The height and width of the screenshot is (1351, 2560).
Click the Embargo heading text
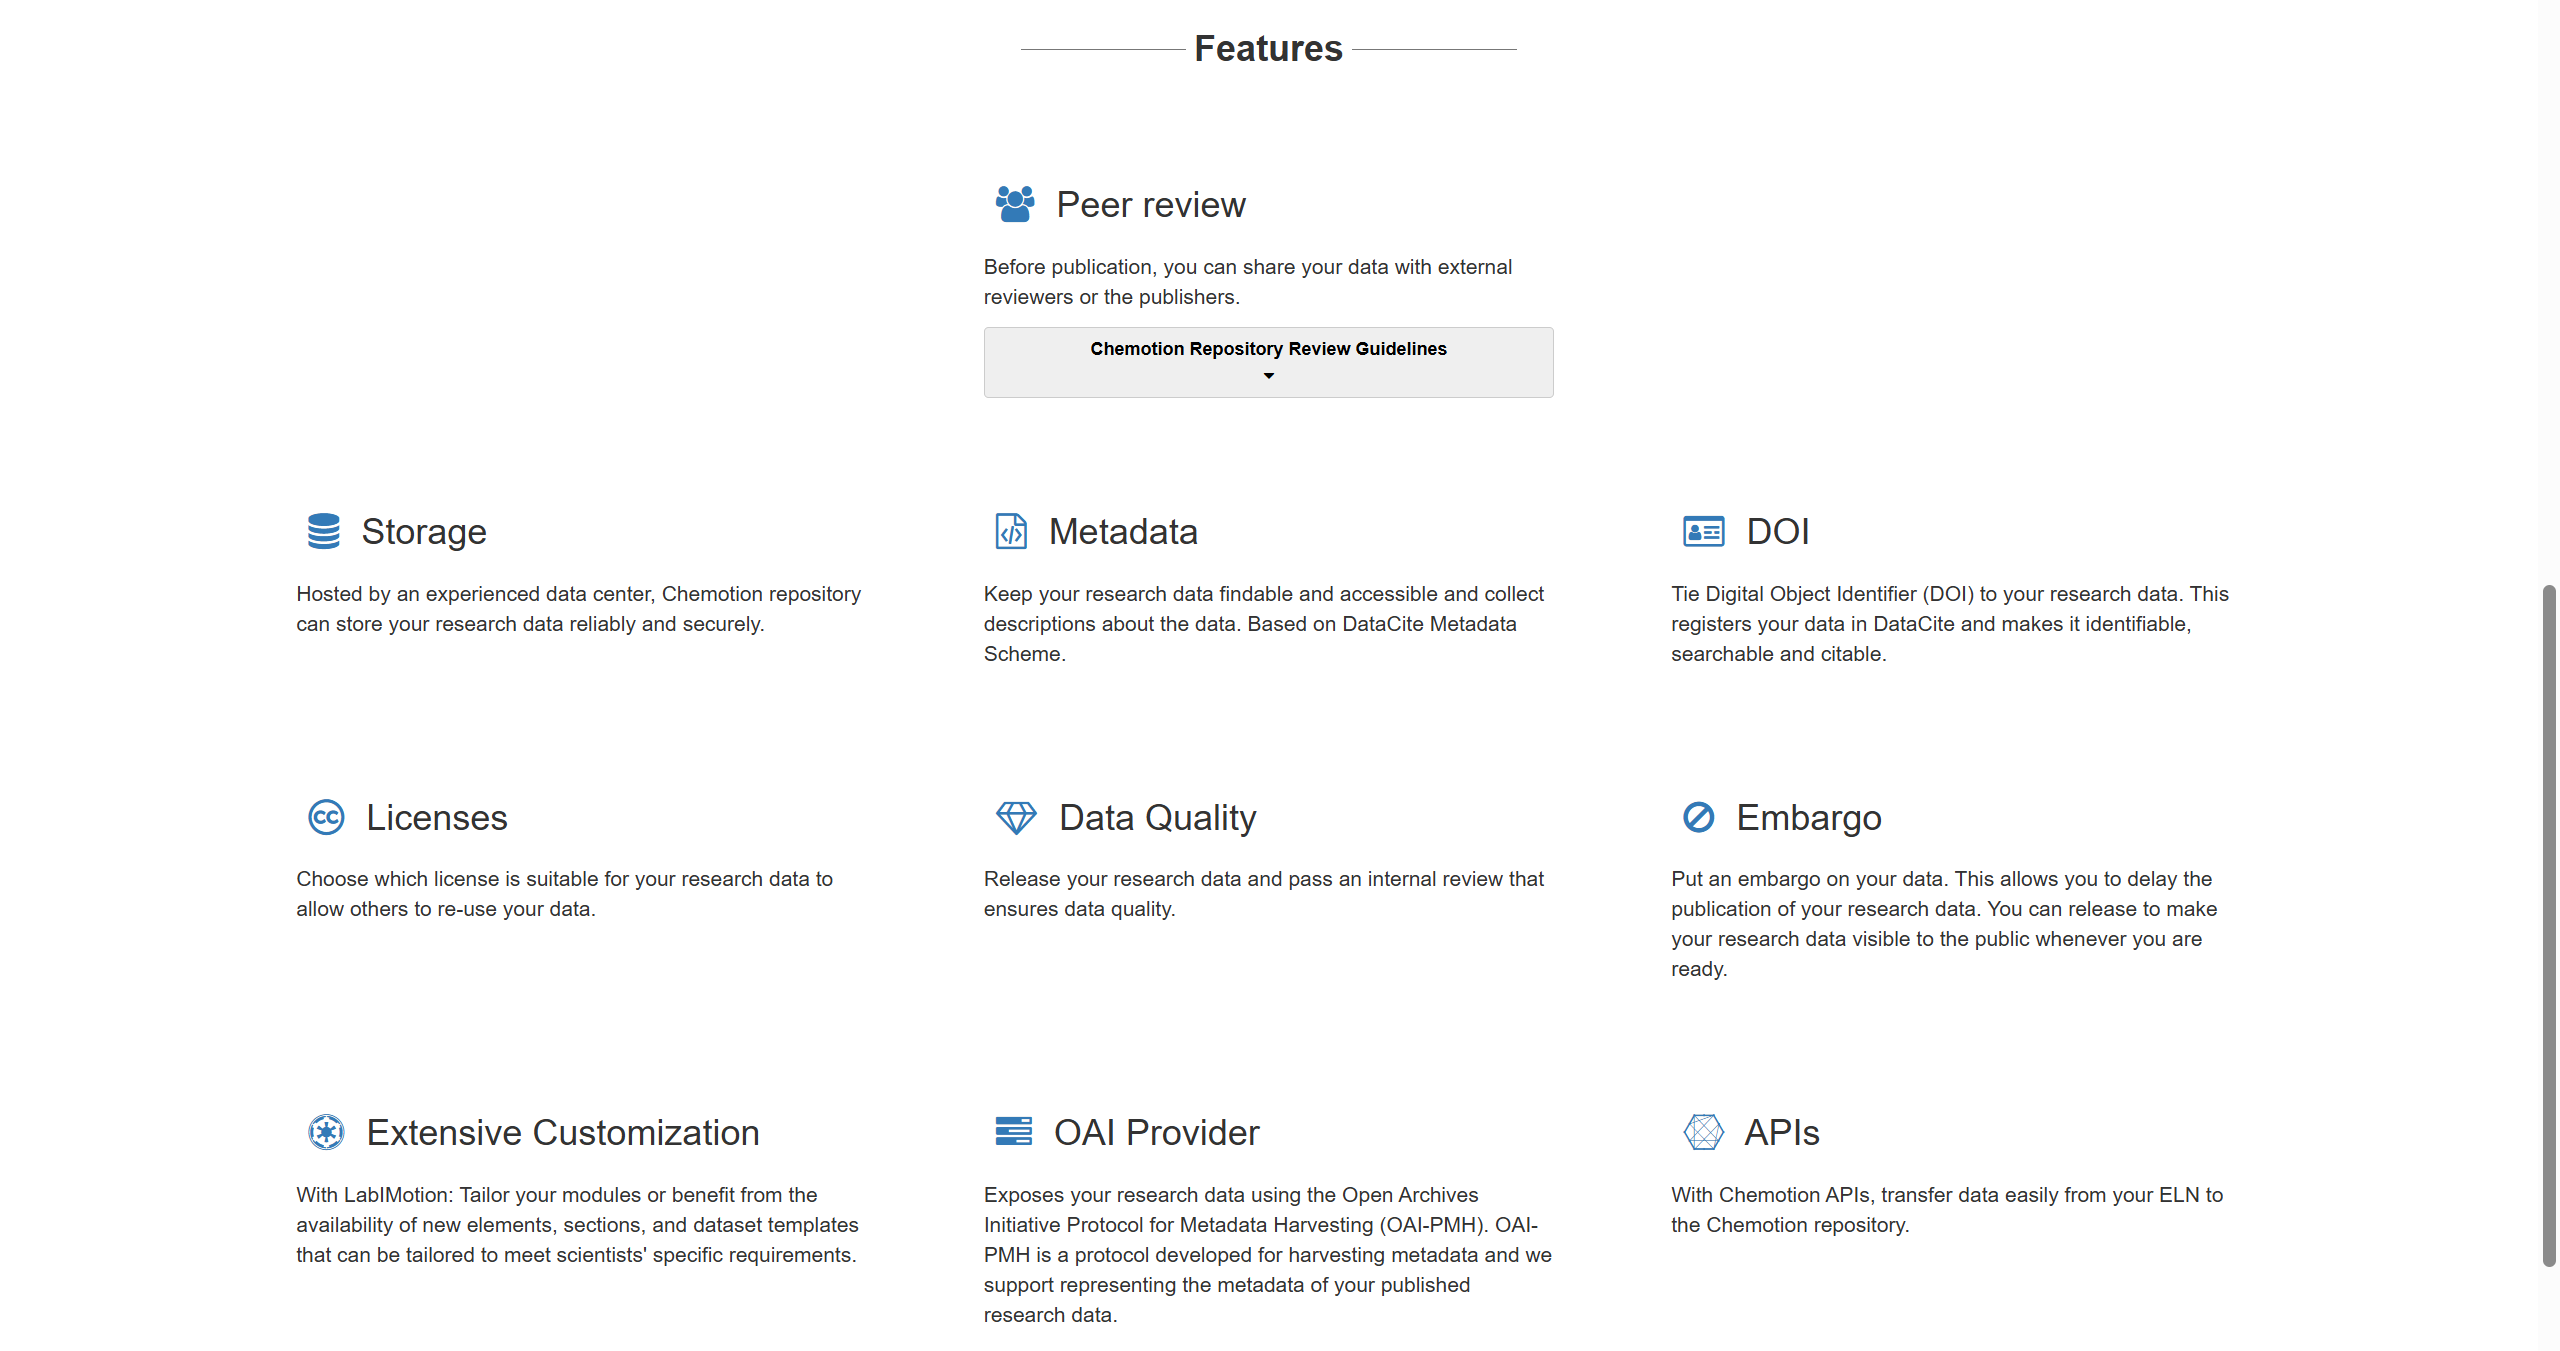pyautogui.click(x=1808, y=818)
